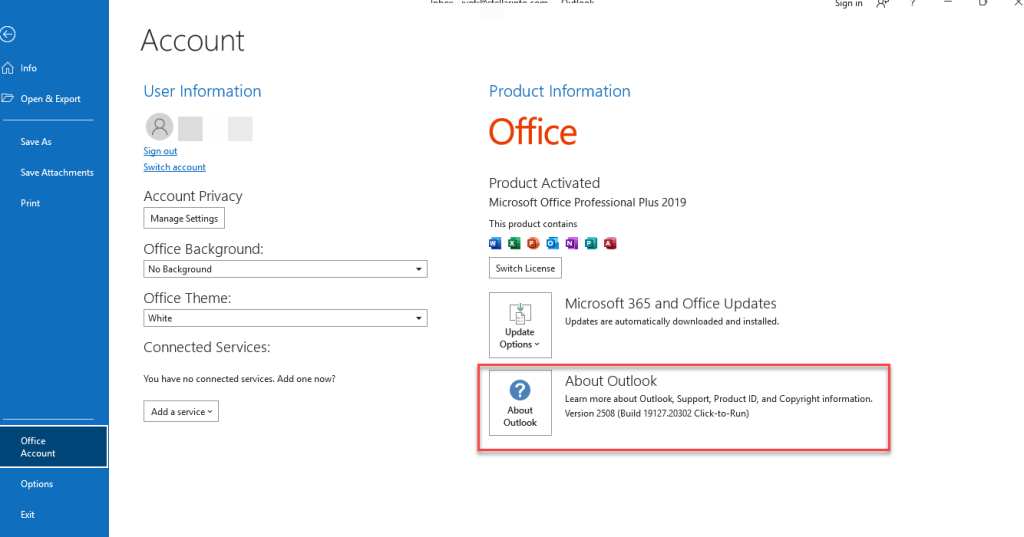Screen dimensions: 1024x537
Task: Expand the Office Theme dropdown
Action: (285, 318)
